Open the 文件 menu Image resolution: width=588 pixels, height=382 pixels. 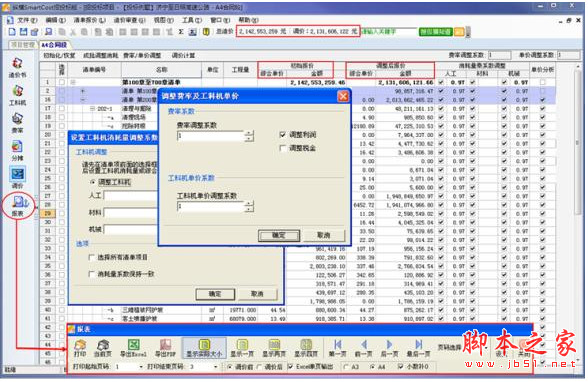click(x=27, y=20)
